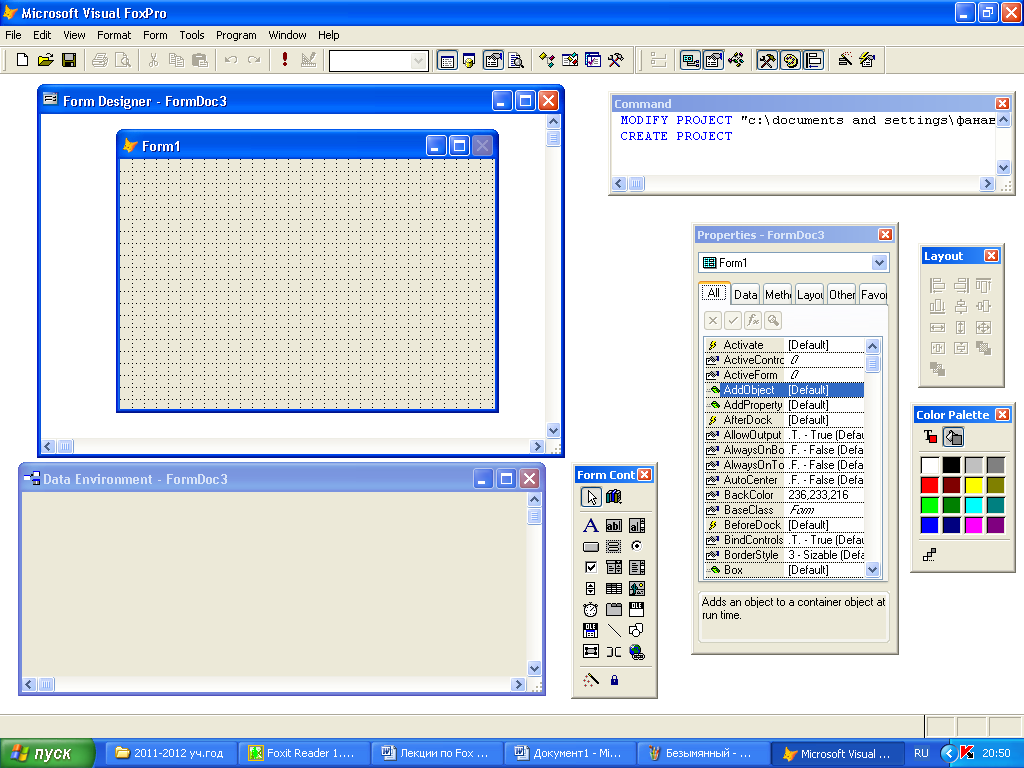The width and height of the screenshot is (1024, 768).
Task: Select the AutoCenter property row
Action: (784, 480)
